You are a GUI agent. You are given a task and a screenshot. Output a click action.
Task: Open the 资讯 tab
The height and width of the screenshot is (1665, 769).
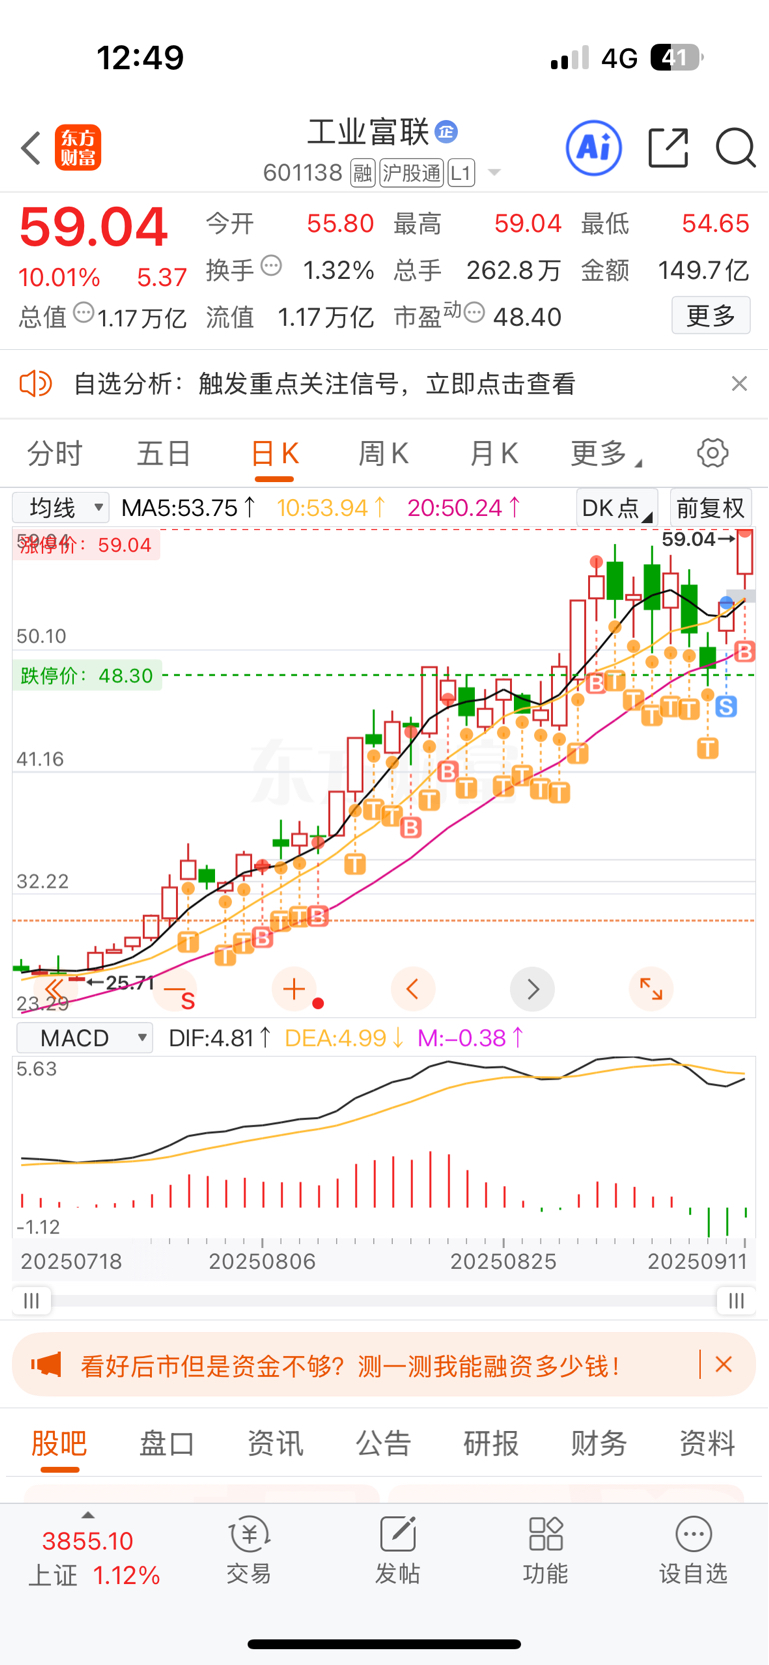(275, 1443)
